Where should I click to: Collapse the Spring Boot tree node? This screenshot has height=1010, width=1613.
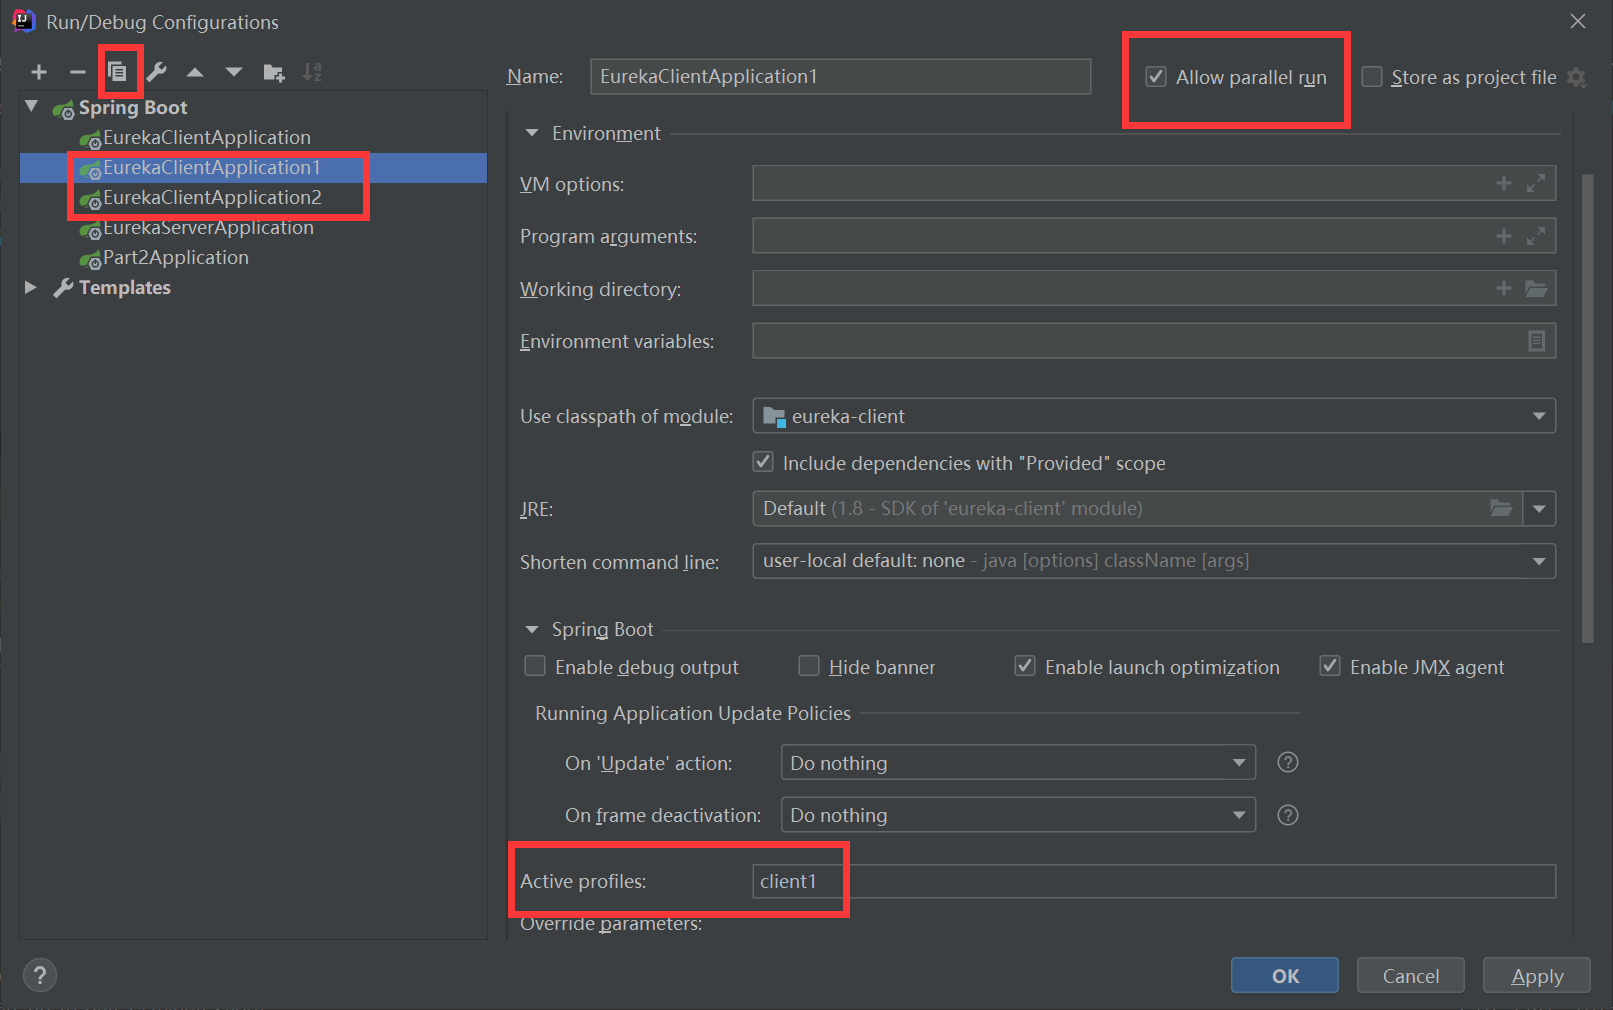pos(32,106)
